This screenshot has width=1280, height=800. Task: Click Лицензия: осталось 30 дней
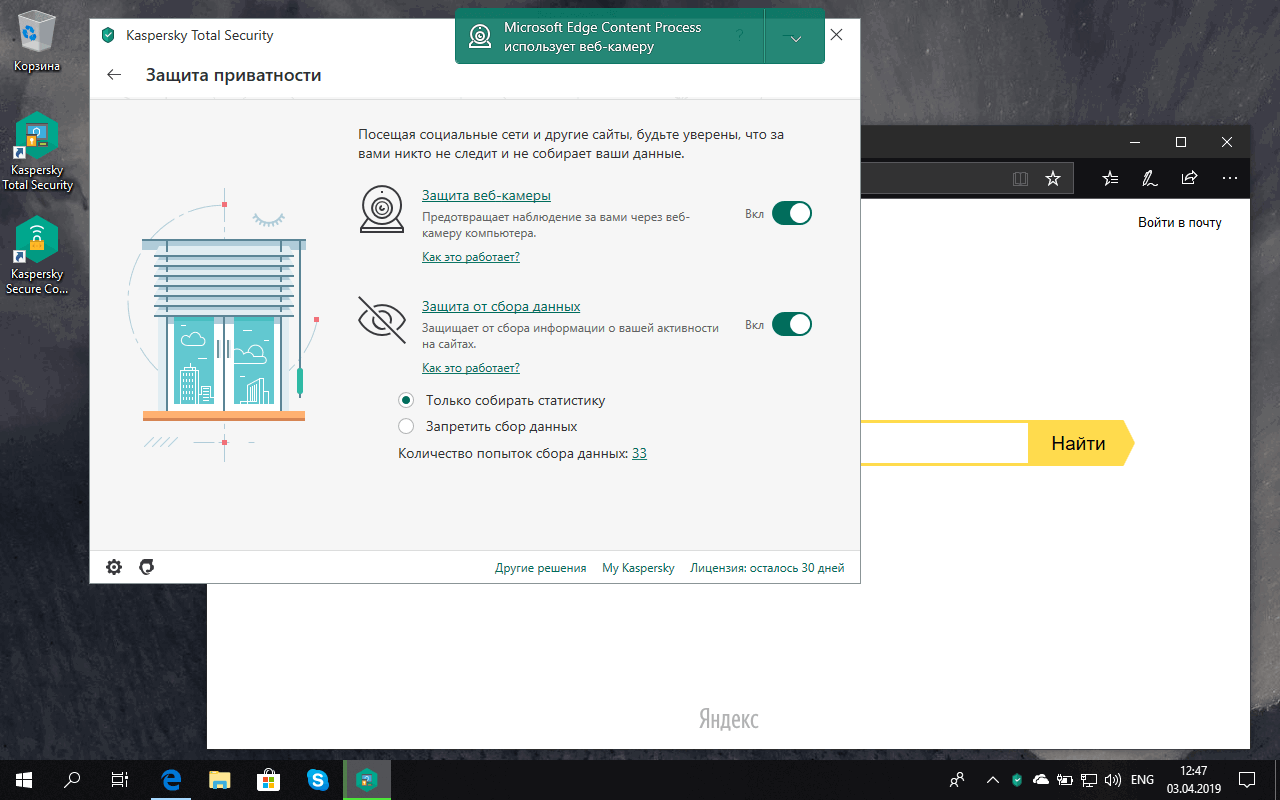pyautogui.click(x=767, y=568)
